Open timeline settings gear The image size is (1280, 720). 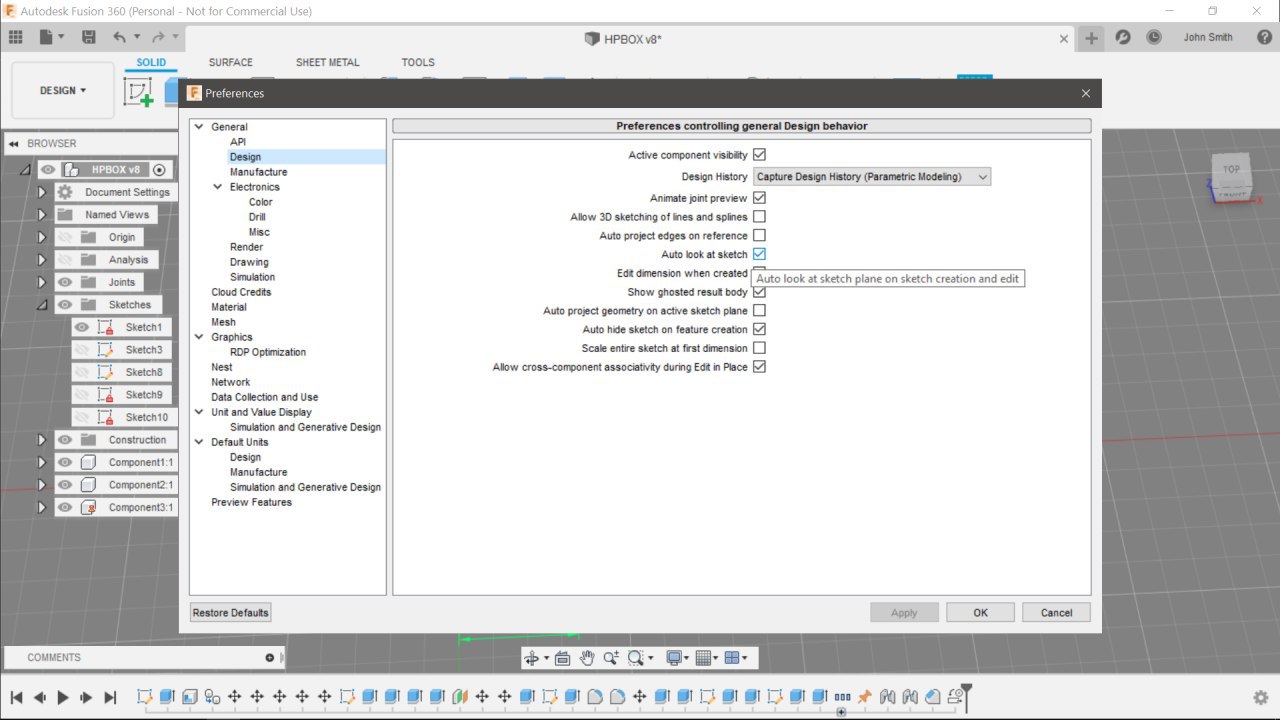1261,697
